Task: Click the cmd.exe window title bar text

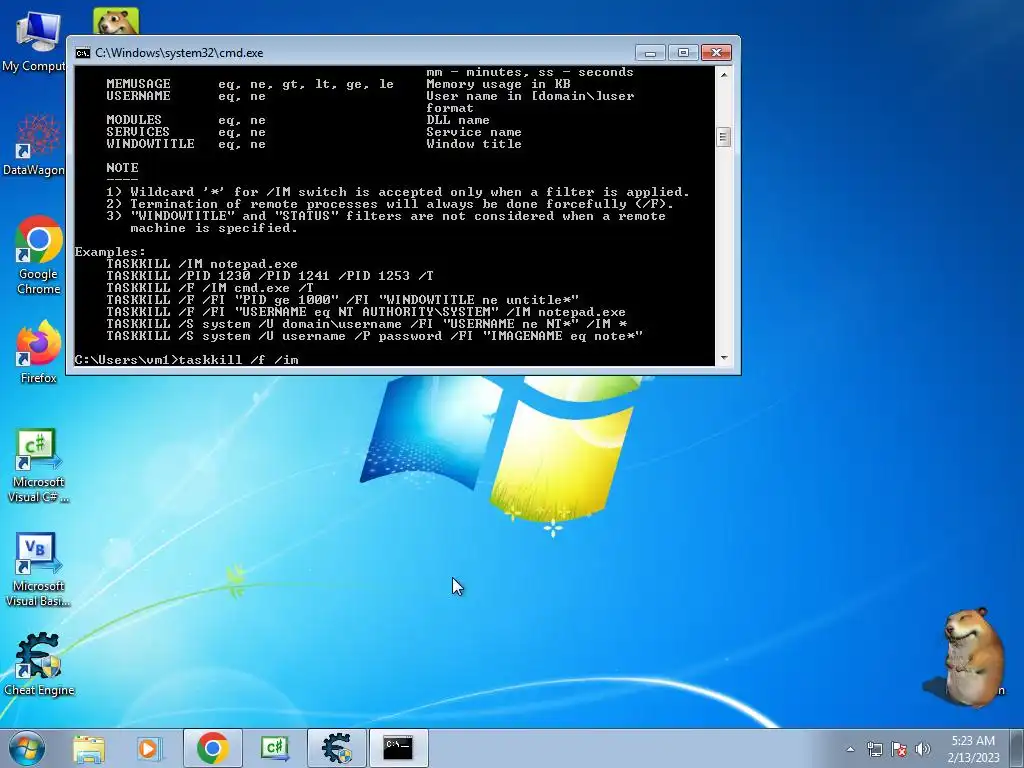Action: (x=179, y=53)
